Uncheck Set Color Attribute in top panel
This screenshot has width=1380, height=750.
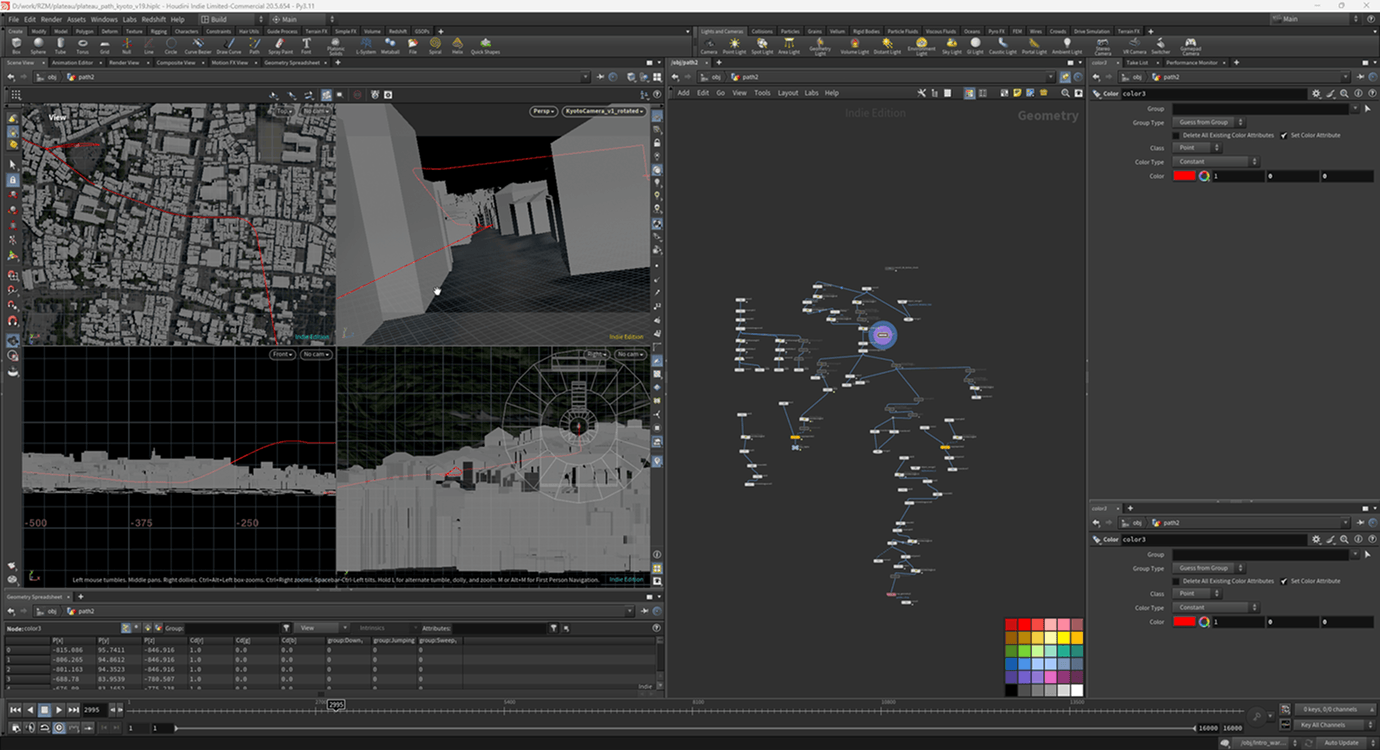pyautogui.click(x=1284, y=135)
